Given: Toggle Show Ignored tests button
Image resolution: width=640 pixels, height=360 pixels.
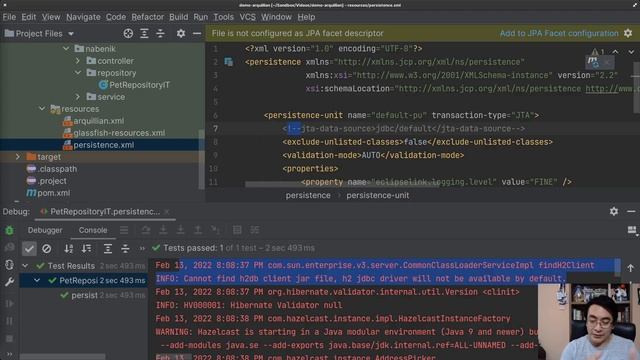Looking at the screenshot, I should coord(47,248).
